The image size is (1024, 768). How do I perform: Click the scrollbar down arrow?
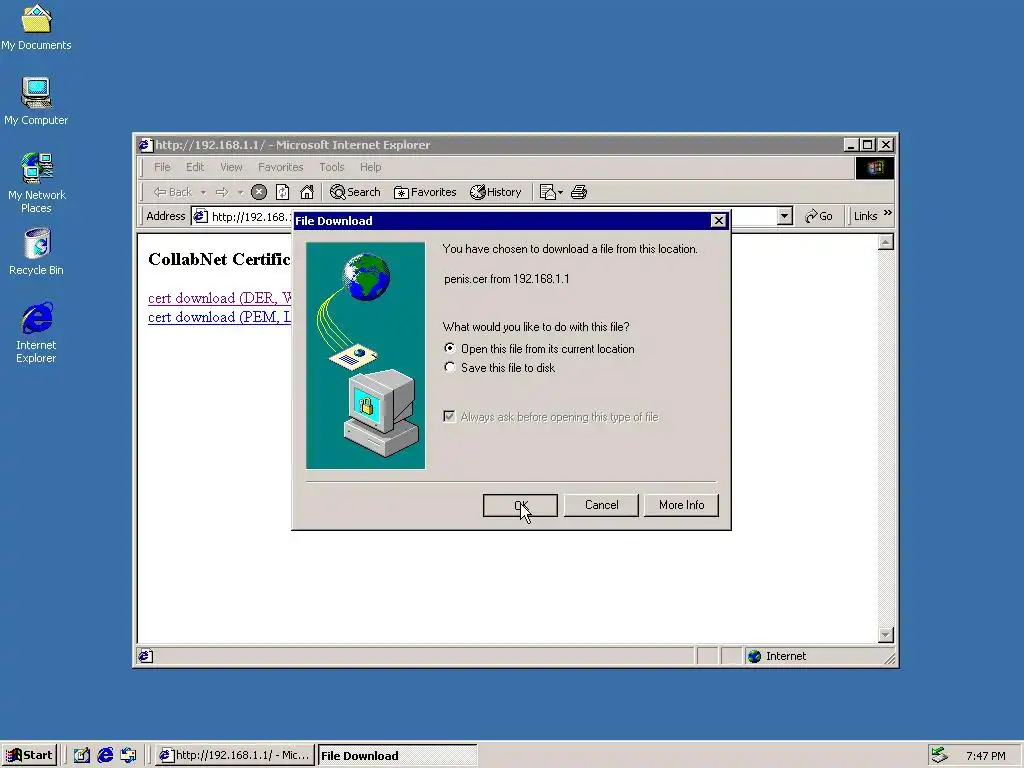point(886,635)
